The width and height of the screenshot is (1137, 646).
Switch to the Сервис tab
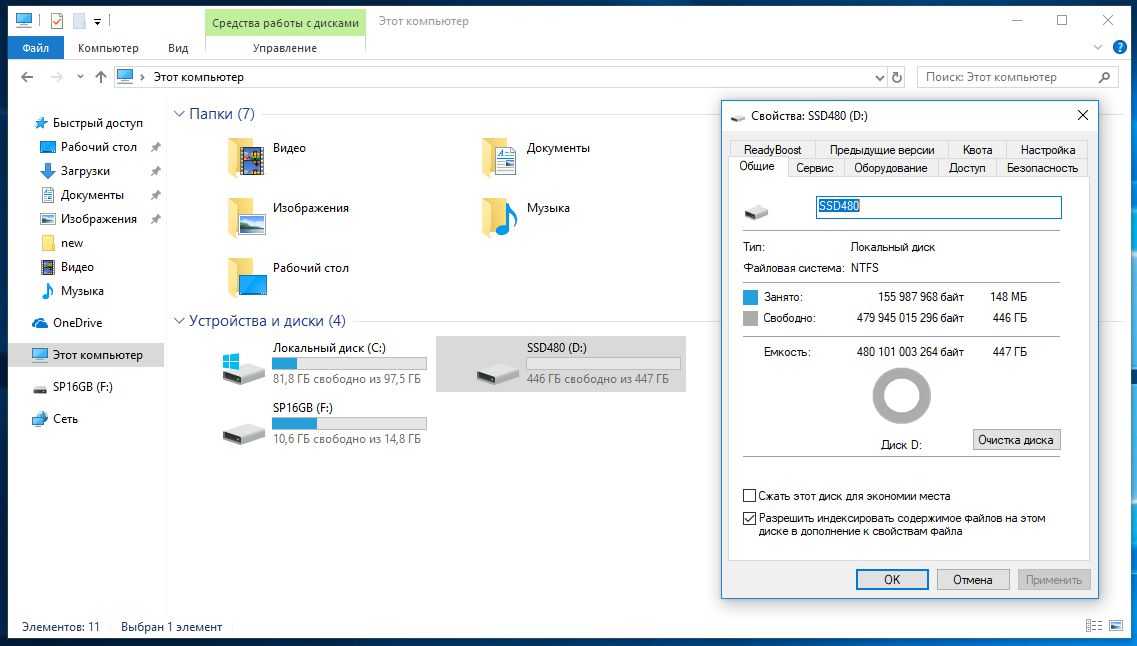815,168
